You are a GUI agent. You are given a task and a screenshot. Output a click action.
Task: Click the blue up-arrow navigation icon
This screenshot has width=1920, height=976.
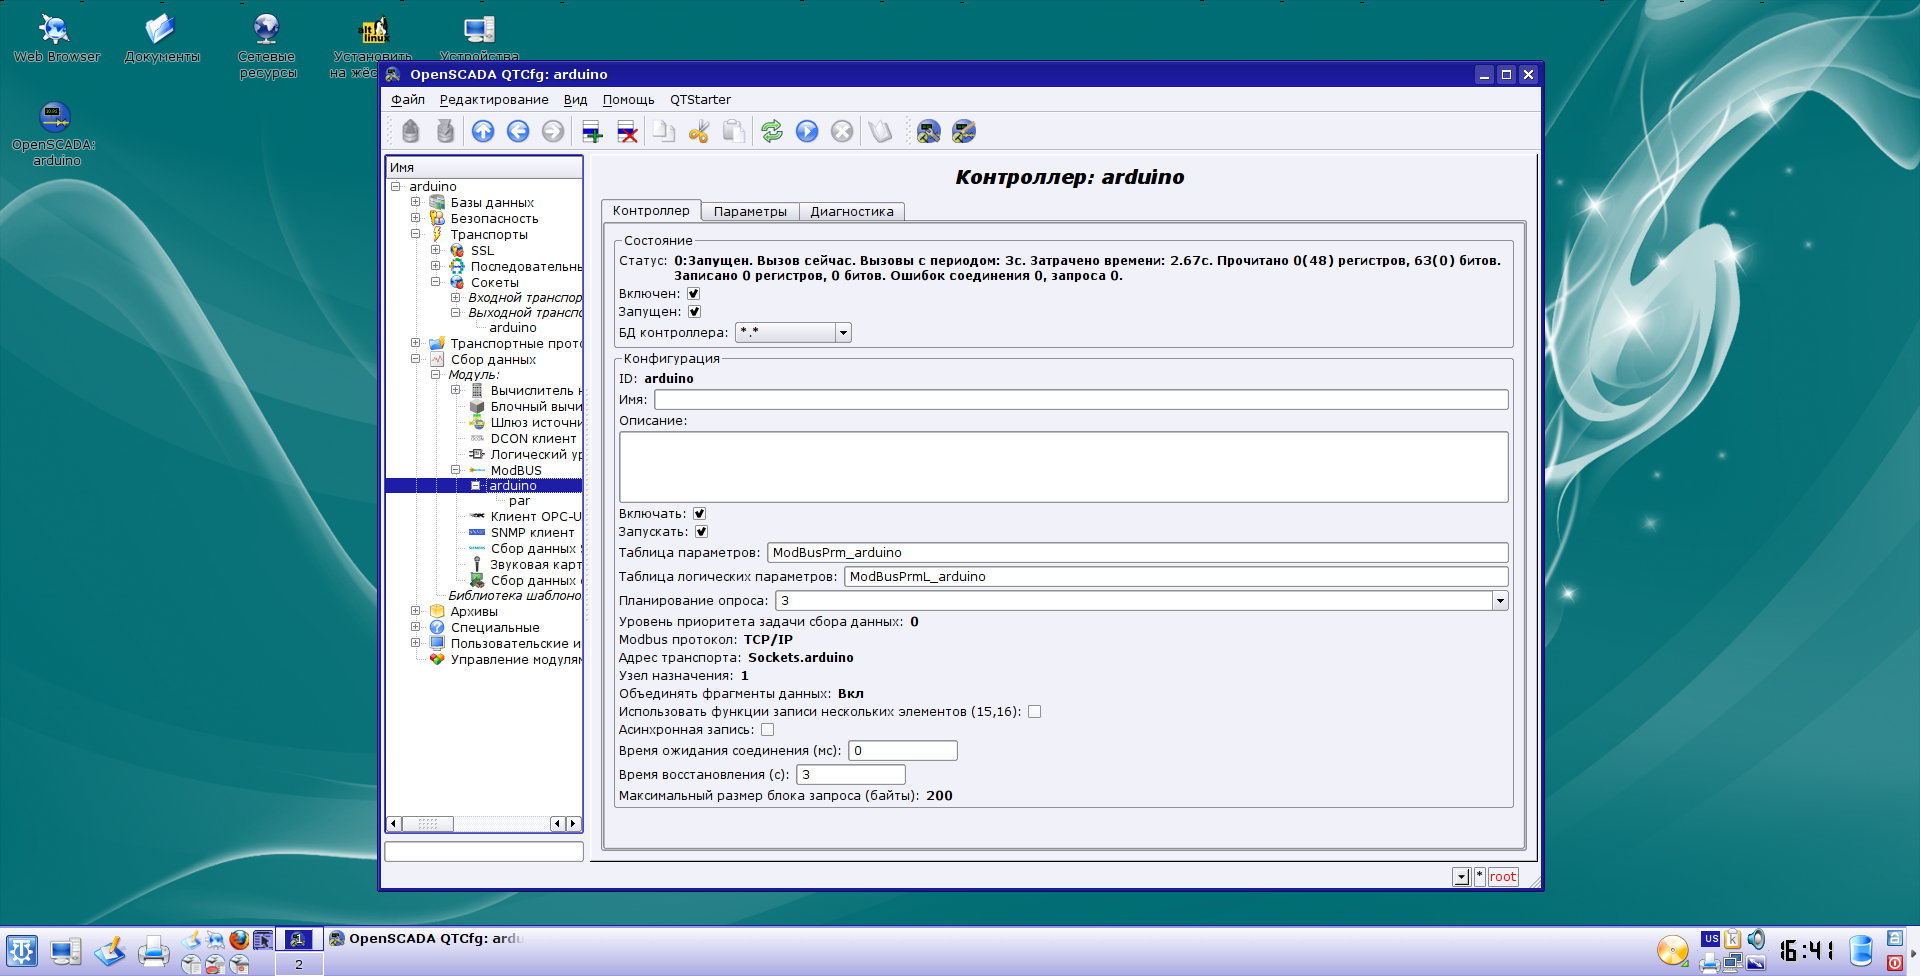(x=483, y=131)
